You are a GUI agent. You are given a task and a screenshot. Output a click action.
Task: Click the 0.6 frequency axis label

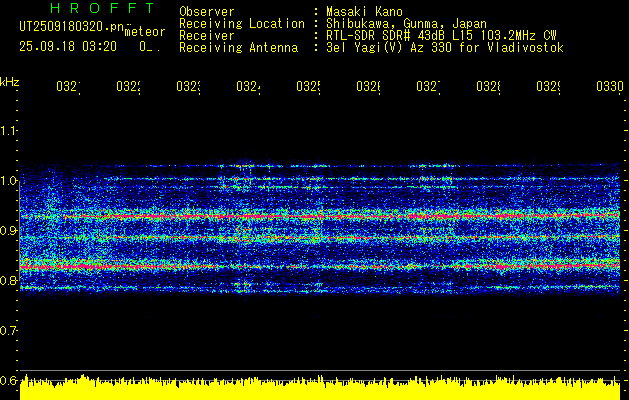click(8, 380)
